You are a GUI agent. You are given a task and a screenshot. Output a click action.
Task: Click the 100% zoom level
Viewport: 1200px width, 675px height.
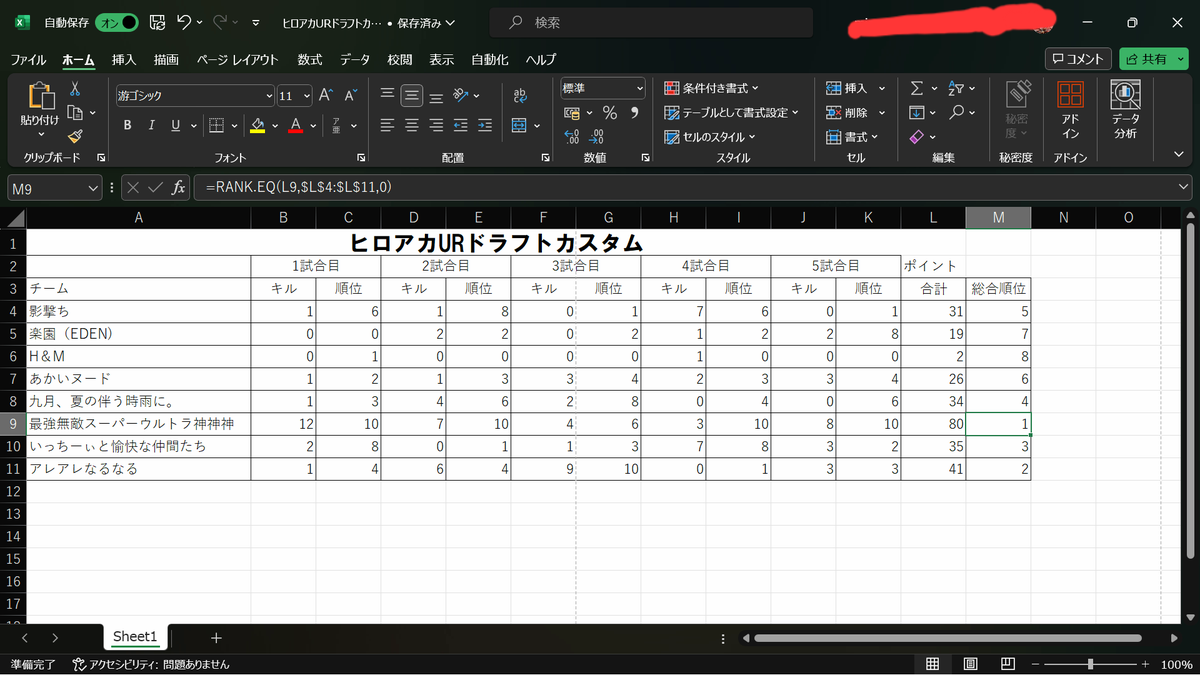(x=1177, y=664)
